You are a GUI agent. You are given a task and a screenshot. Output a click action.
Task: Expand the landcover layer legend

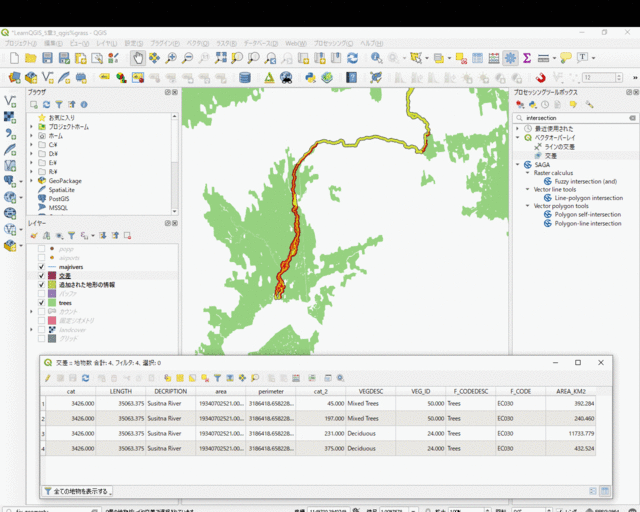click(x=31, y=329)
